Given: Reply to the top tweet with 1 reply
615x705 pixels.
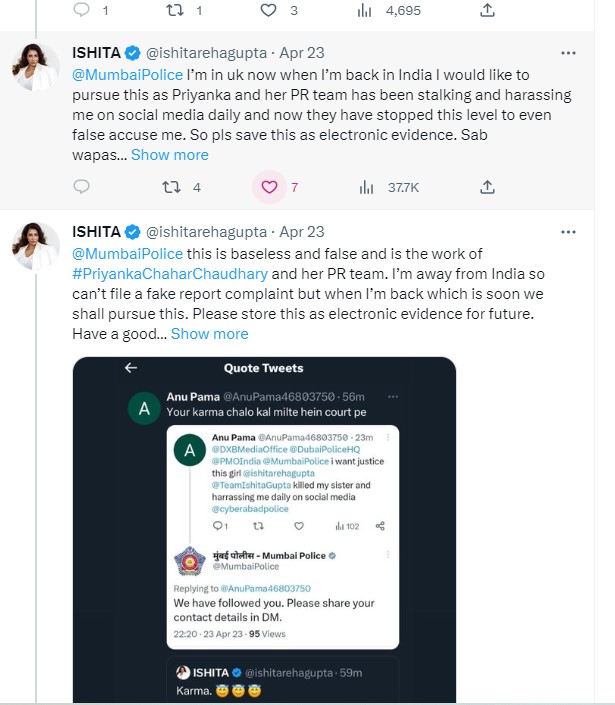Looking at the screenshot, I should 82,10.
